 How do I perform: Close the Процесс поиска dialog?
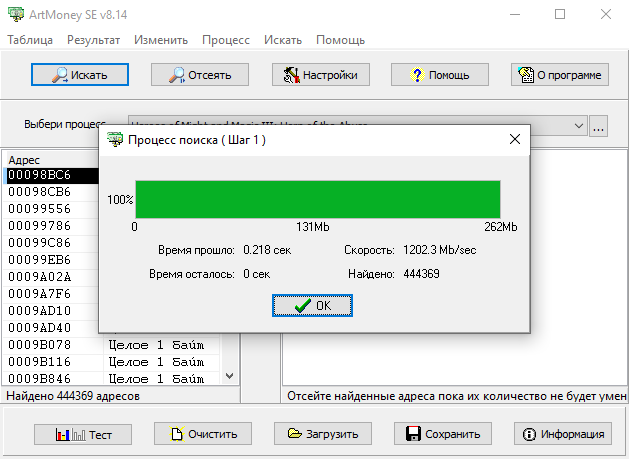(x=515, y=139)
